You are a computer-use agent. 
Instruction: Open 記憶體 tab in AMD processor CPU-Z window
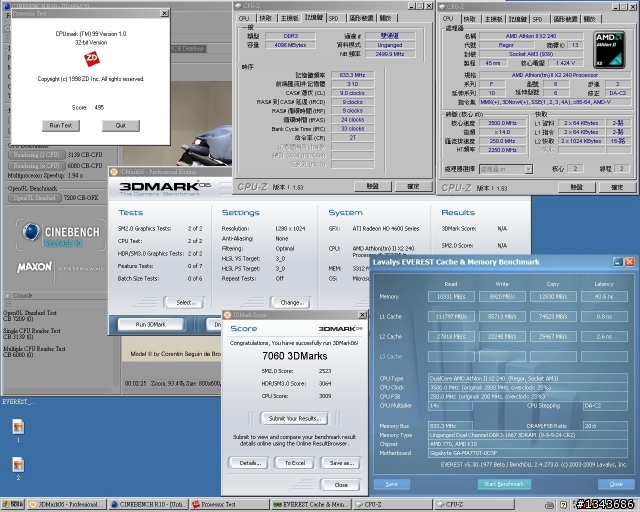pyautogui.click(x=518, y=19)
